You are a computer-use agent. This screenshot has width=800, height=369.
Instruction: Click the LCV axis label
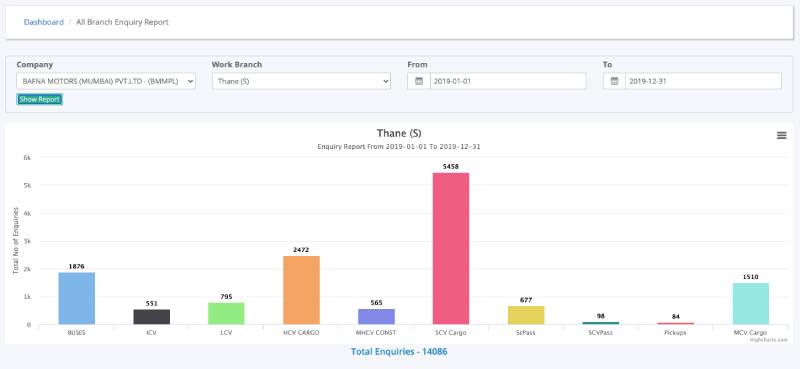(226, 332)
